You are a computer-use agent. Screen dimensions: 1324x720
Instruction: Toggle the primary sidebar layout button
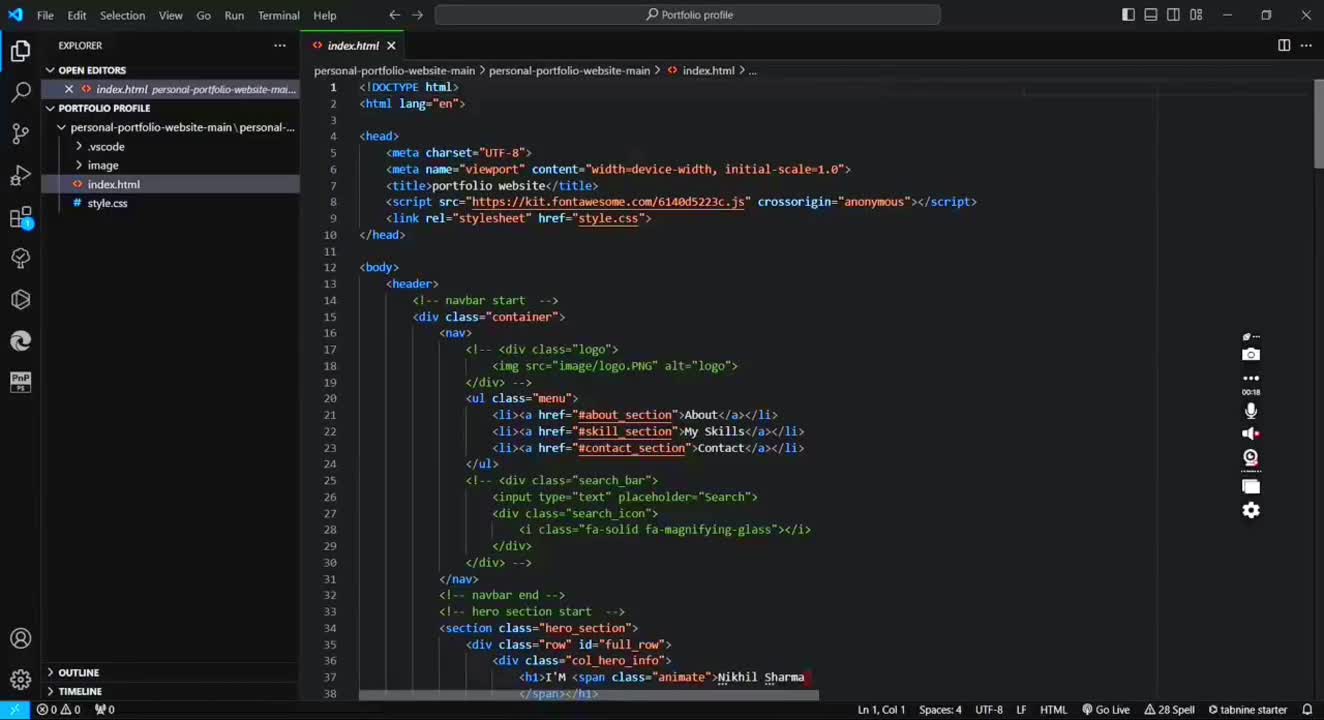pos(1128,15)
